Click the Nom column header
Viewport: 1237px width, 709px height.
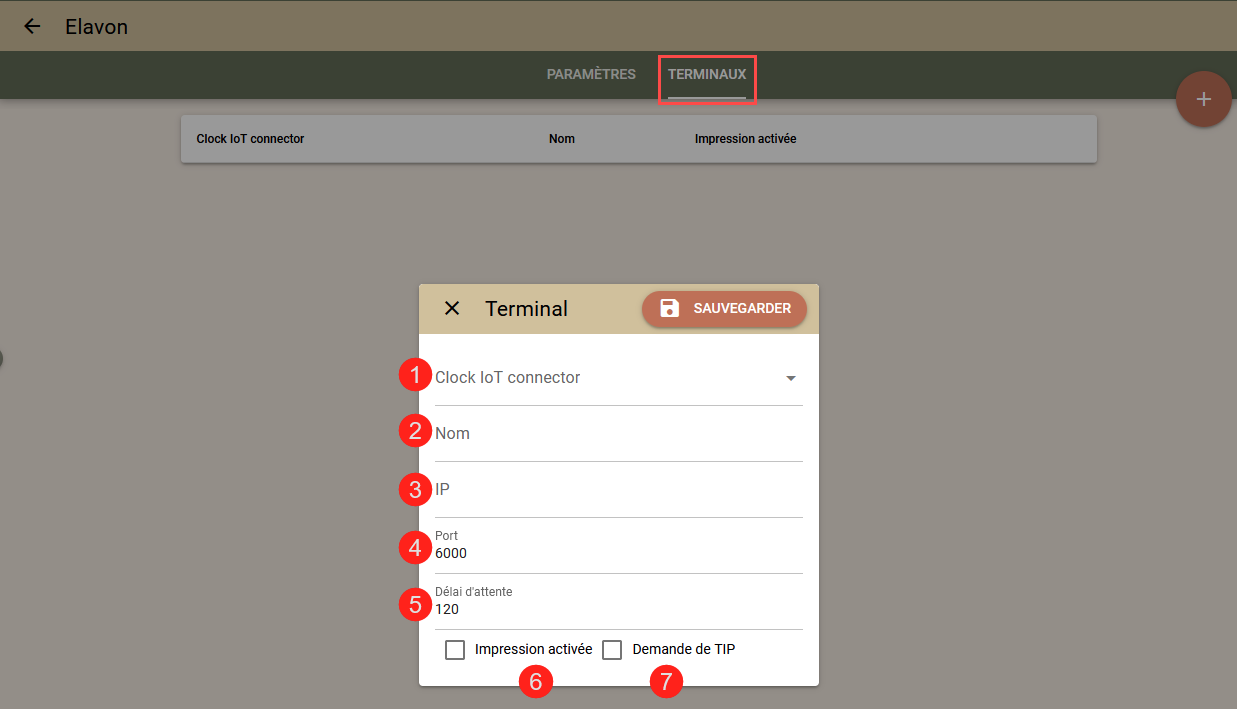562,139
